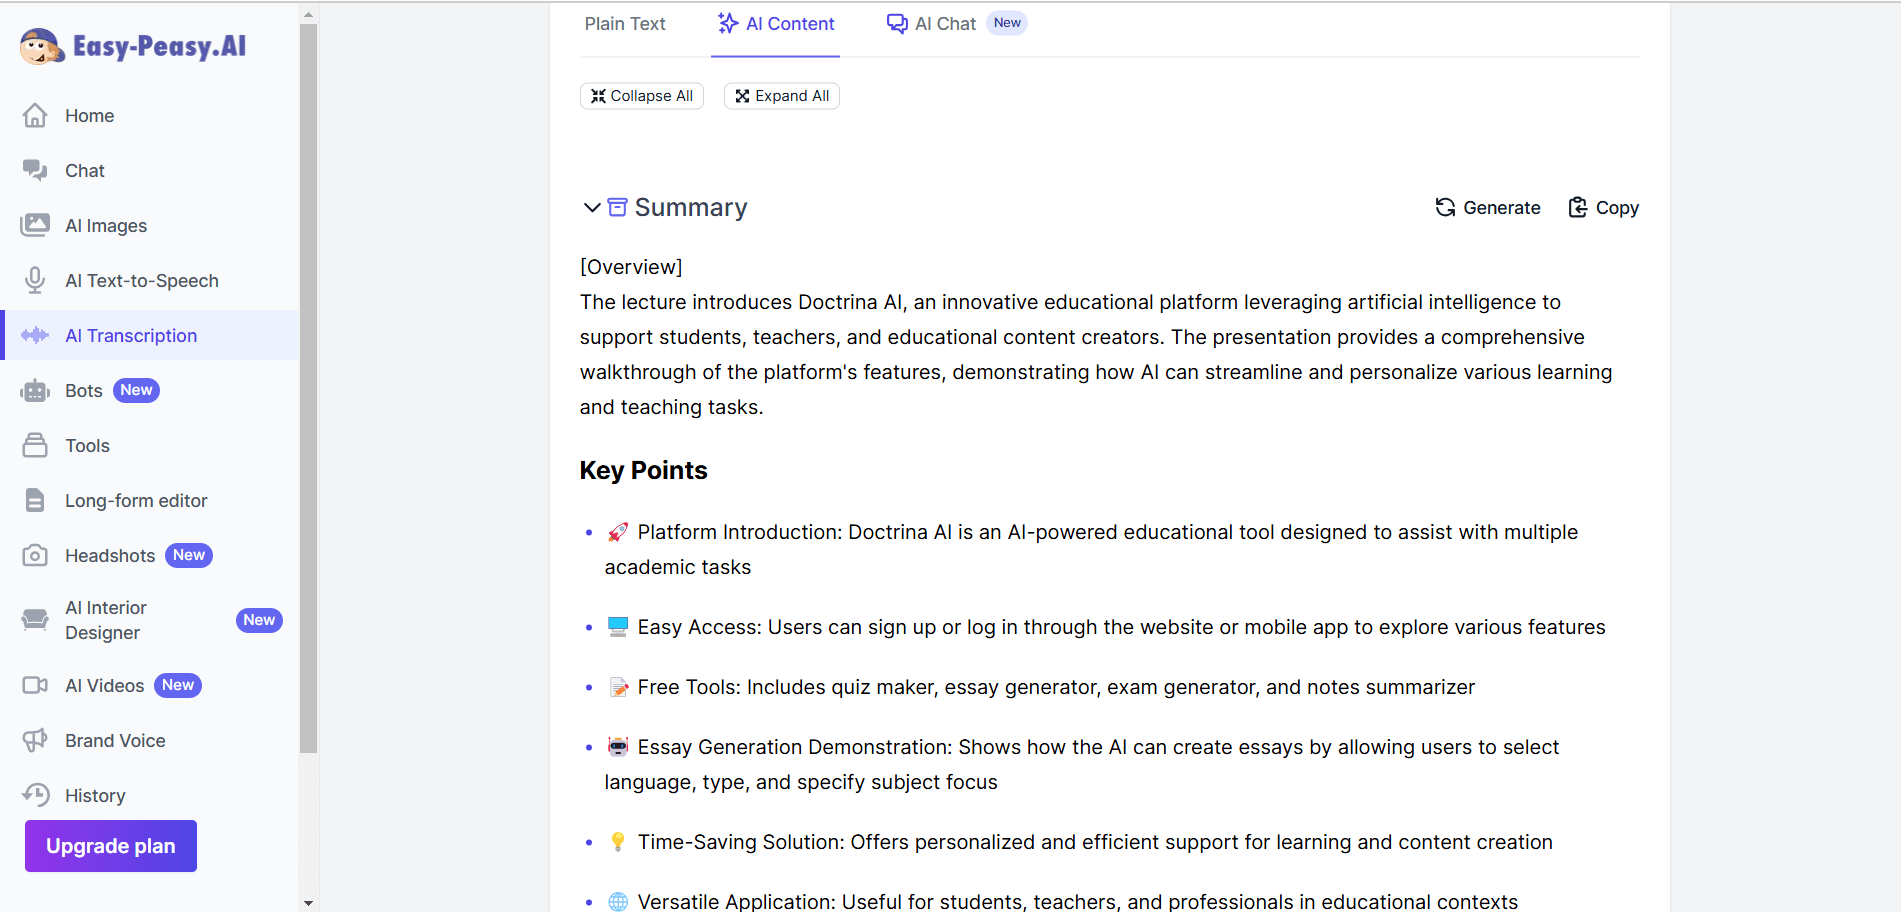Click the sidebar scrollbar down arrow
The width and height of the screenshot is (1901, 912).
[x=308, y=903]
